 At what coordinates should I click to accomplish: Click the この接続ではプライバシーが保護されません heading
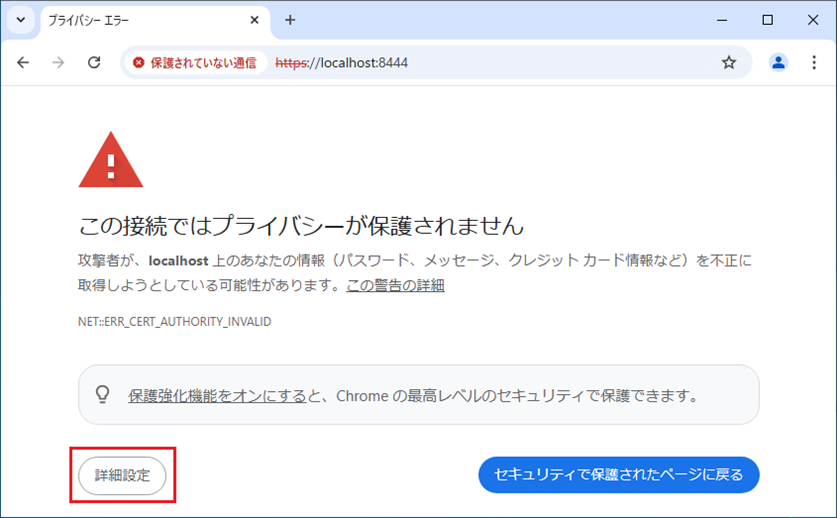(x=302, y=226)
